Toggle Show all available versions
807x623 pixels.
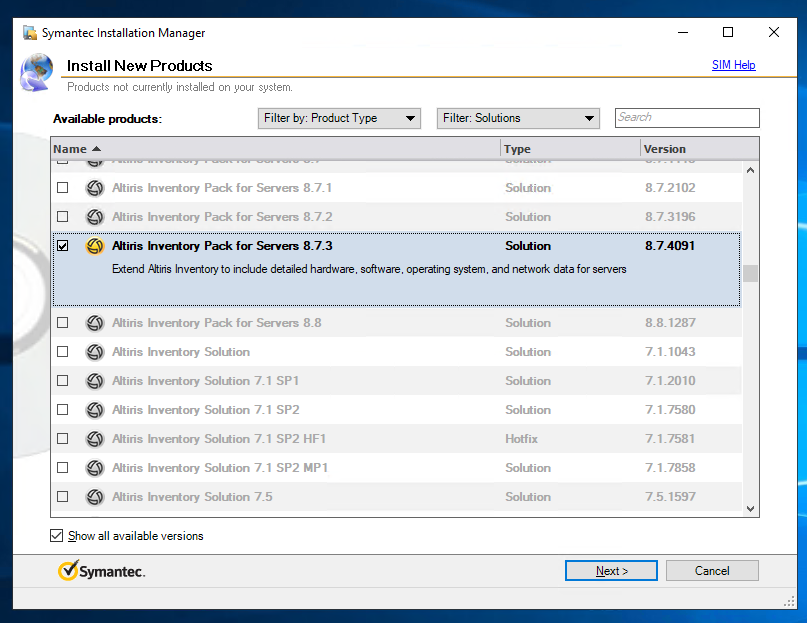point(57,535)
